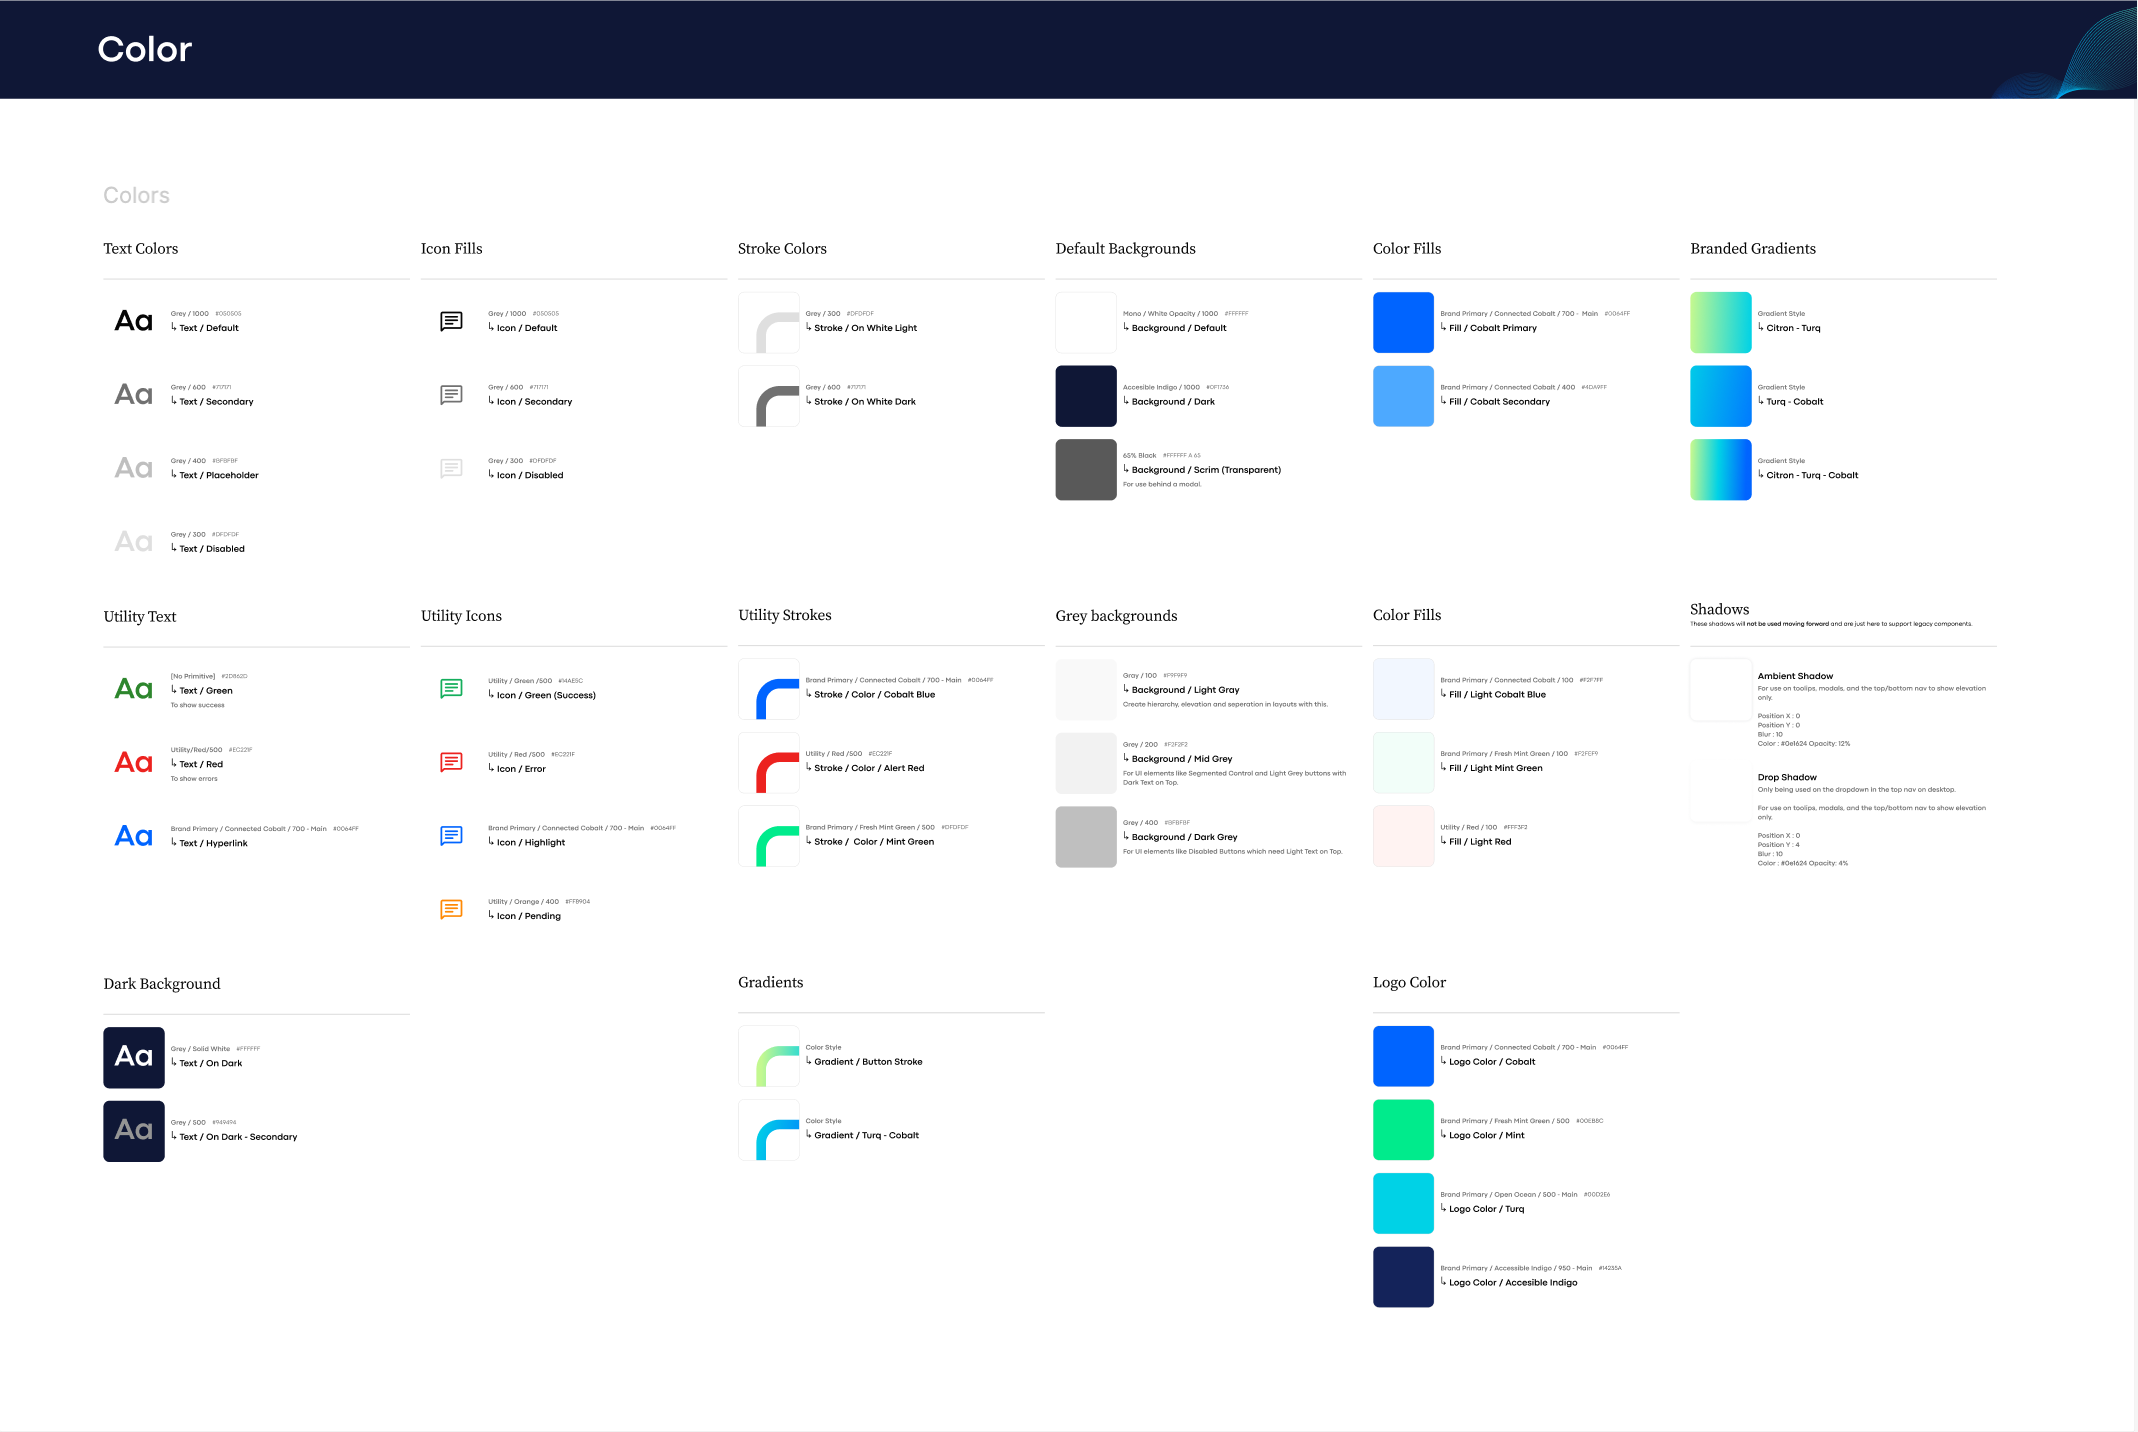This screenshot has height=1432, width=2138.
Task: Select the Logo Color / Turq swatch
Action: pos(1402,1203)
